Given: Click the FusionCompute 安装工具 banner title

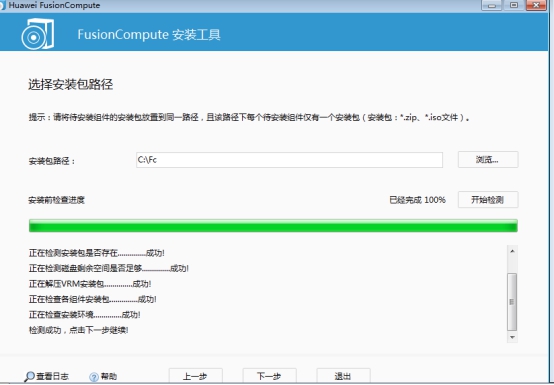Looking at the screenshot, I should click(149, 35).
